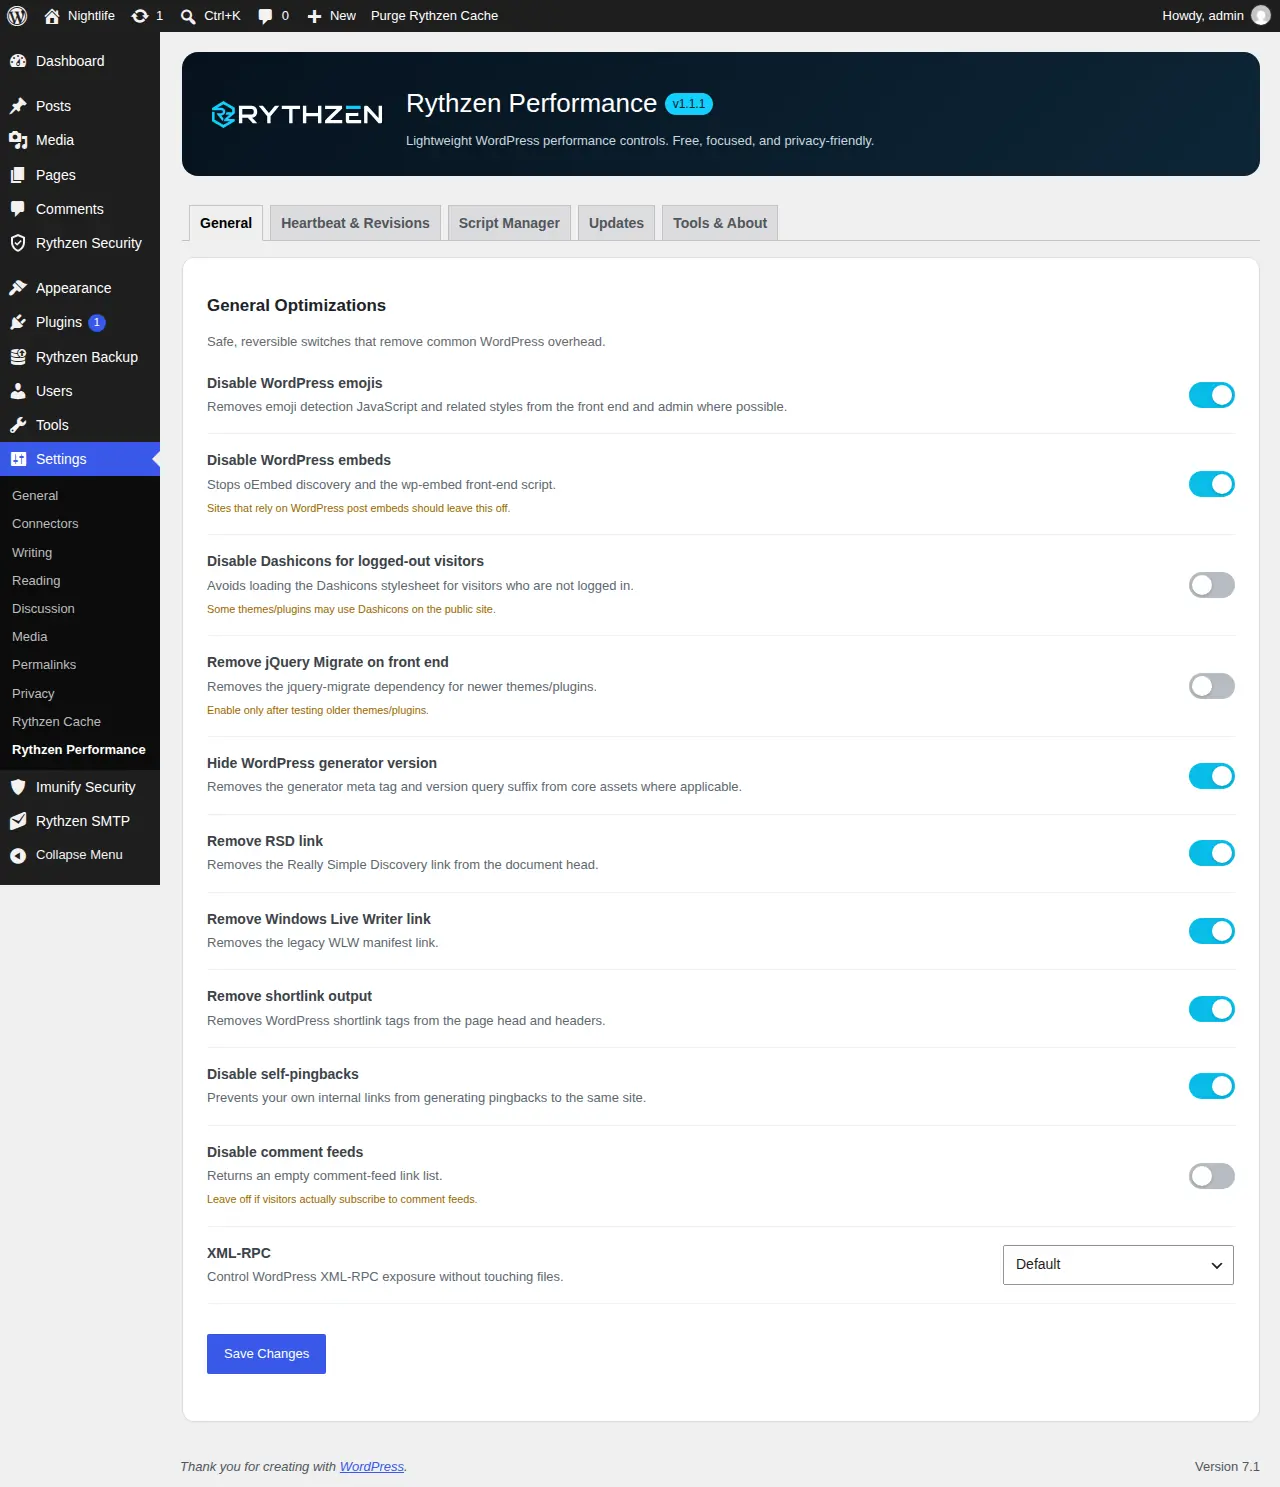Open Writing settings submenu item

(80, 553)
